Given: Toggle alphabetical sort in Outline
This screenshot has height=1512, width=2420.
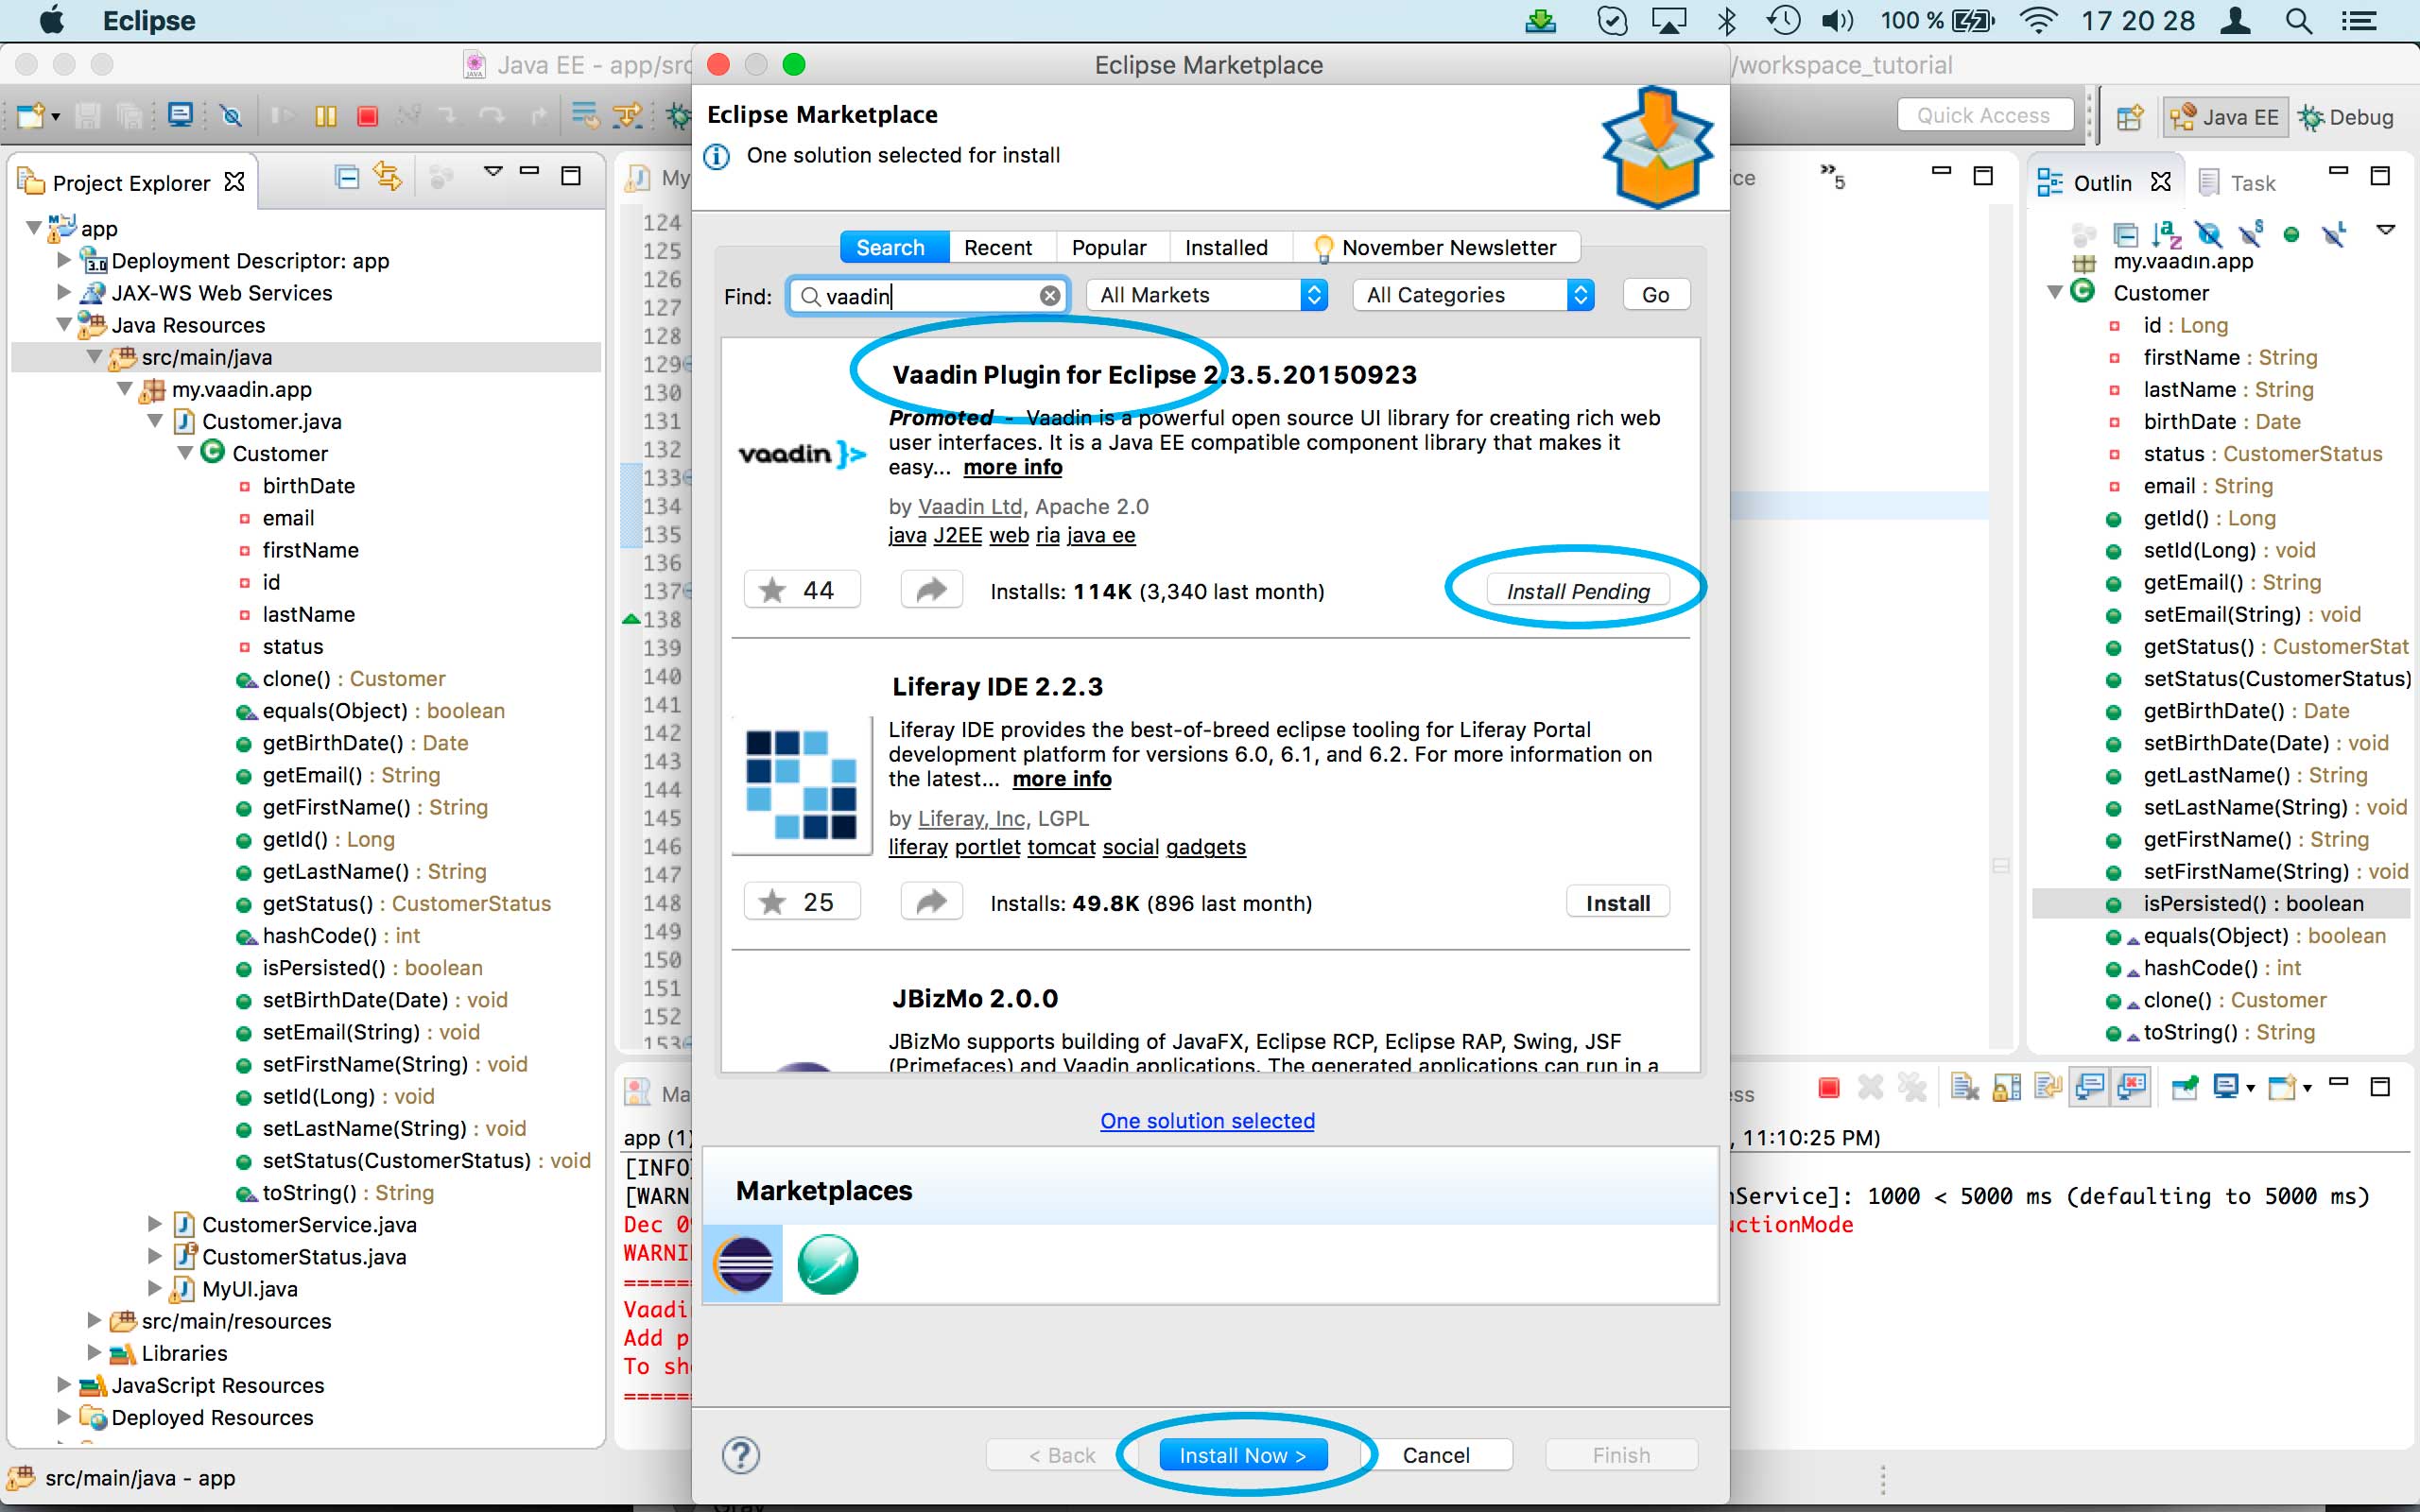Looking at the screenshot, I should click(x=2166, y=234).
